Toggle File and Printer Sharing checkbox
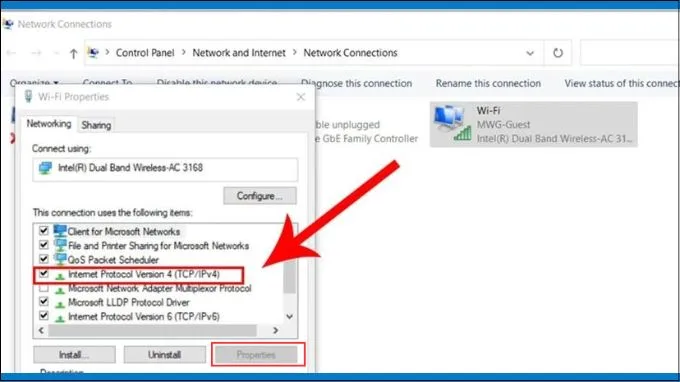The image size is (680, 382). (43, 245)
